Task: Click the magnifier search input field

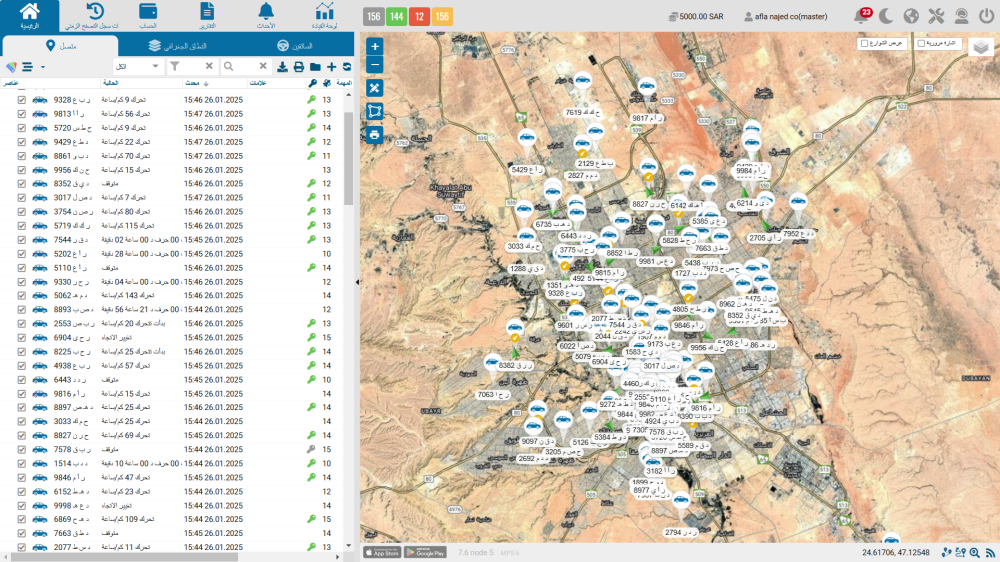Action: (245, 66)
